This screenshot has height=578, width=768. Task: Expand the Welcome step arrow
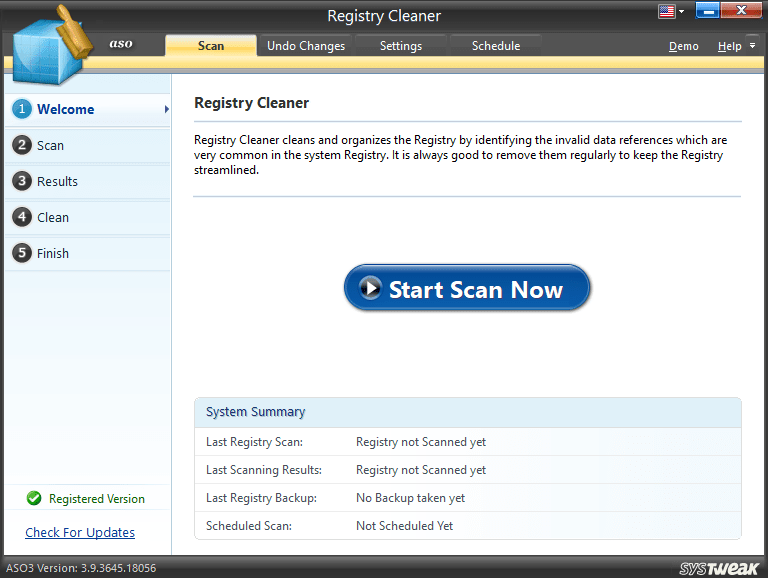click(167, 109)
